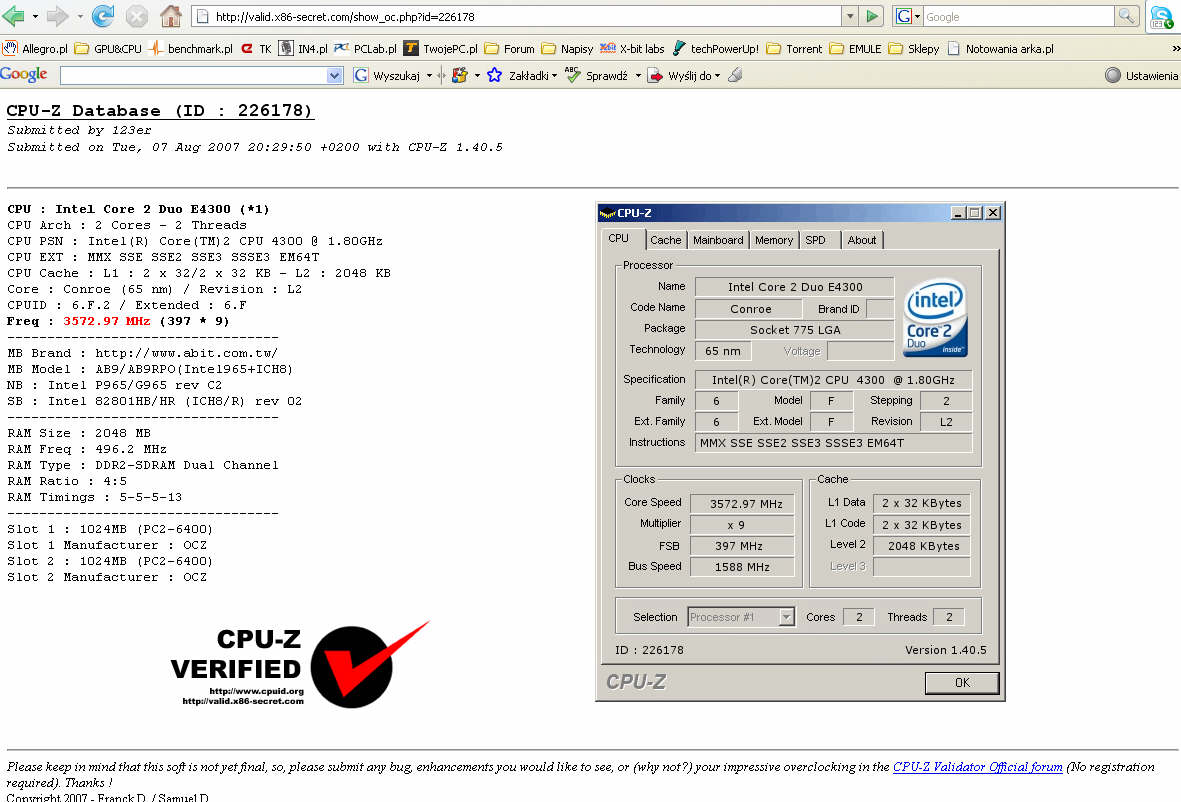This screenshot has width=1181, height=802.
Task: Open the Notowania arka.pl bookmark
Action: point(1000,48)
